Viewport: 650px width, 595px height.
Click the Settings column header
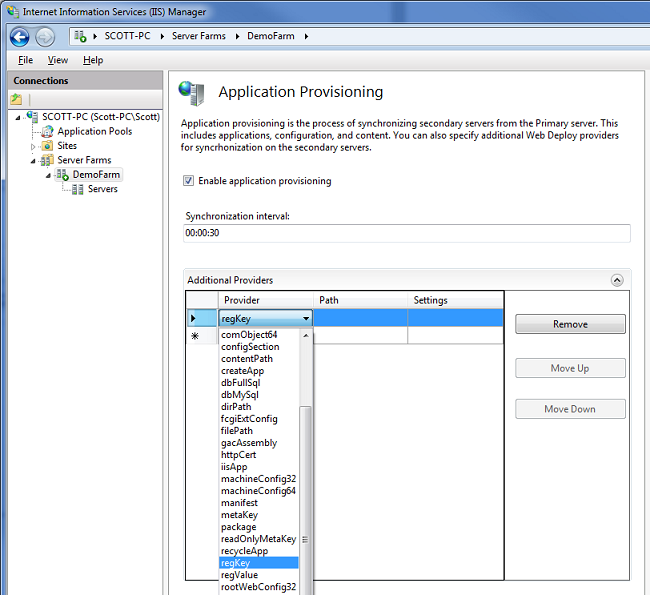coord(455,300)
